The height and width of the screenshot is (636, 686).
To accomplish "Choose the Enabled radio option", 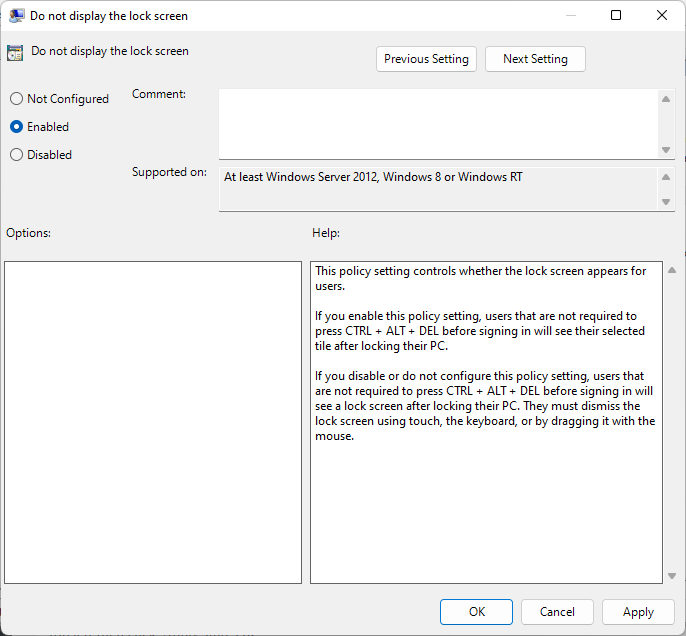I will (x=16, y=127).
